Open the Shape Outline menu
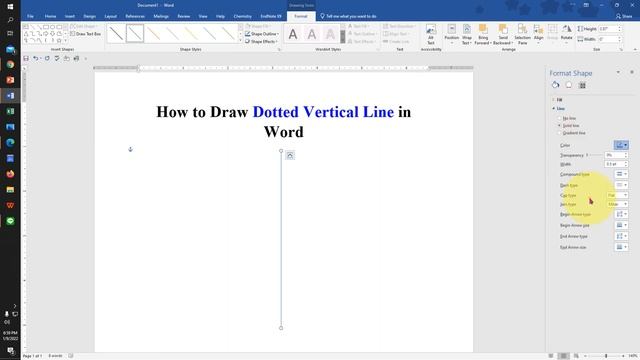The width and height of the screenshot is (640, 360). 262,34
